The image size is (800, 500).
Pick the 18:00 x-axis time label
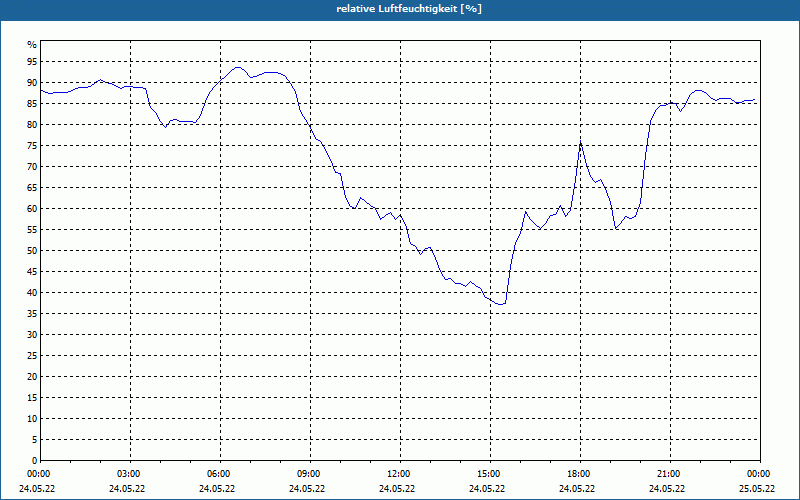click(x=579, y=474)
